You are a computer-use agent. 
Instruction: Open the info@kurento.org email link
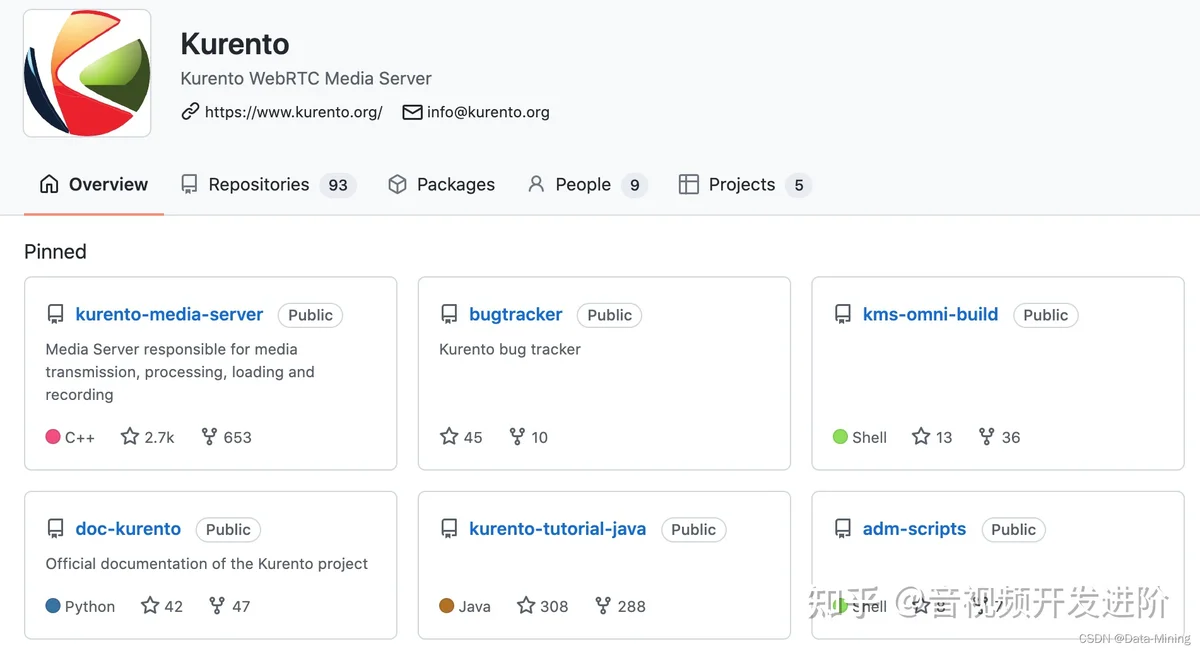tap(488, 112)
